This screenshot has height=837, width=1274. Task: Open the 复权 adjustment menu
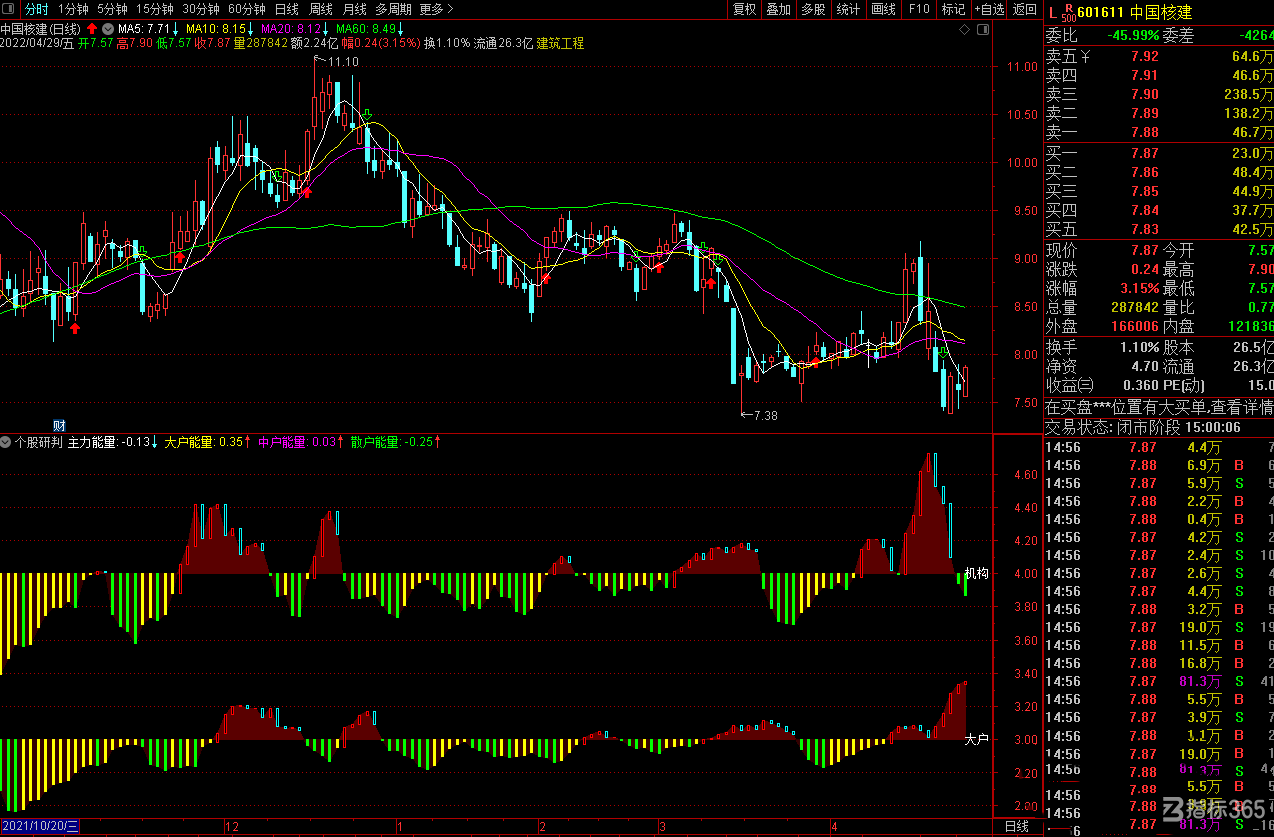(x=744, y=9)
